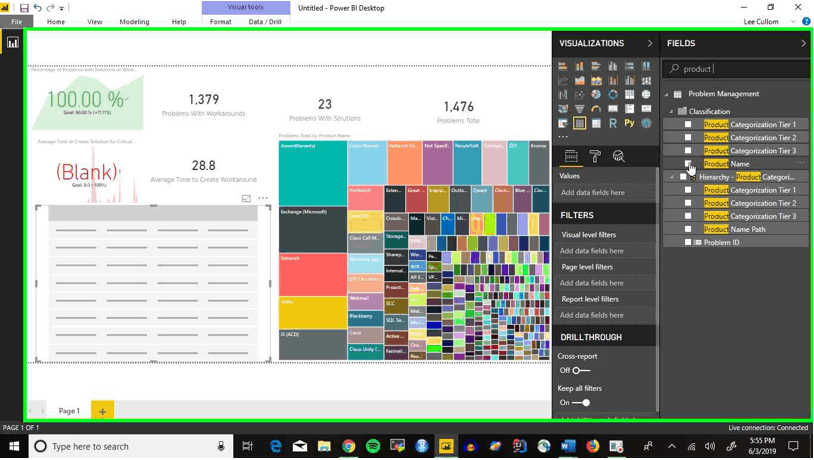Collapse the Visualizations pane chevron
814x460 pixels.
649,44
